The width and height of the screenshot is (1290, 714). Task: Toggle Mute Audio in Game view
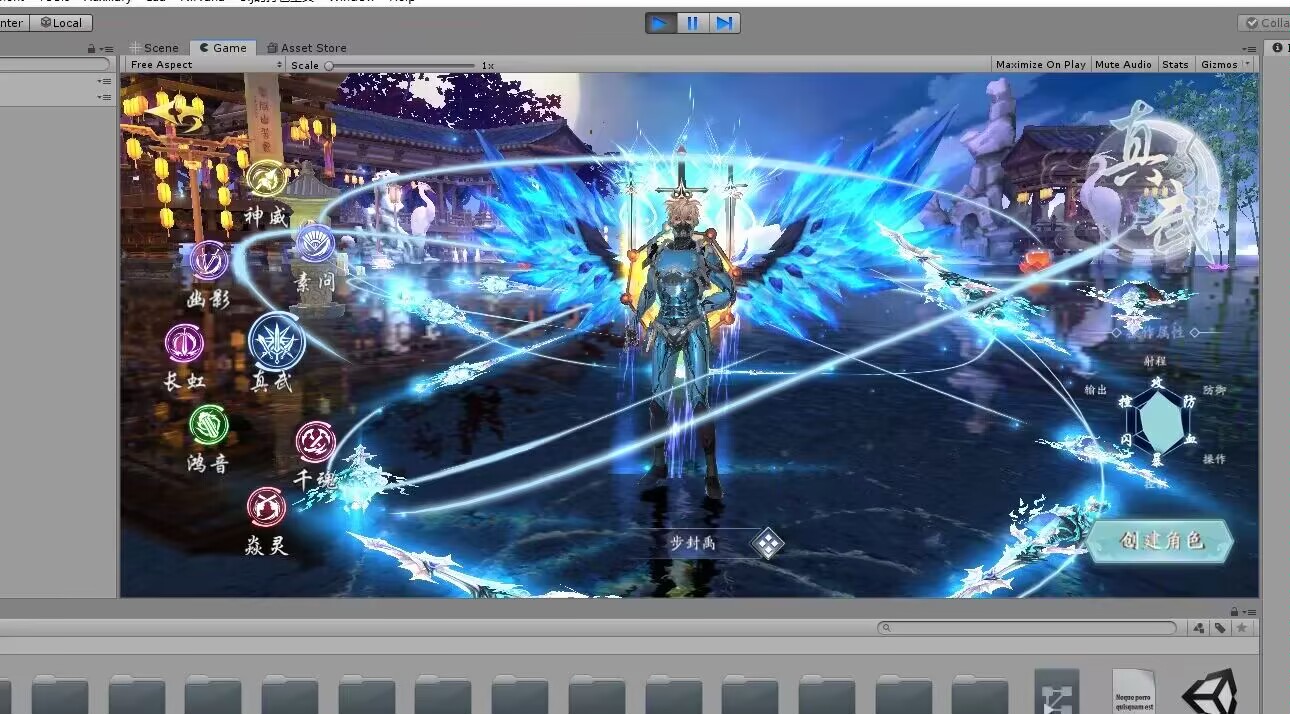1123,65
